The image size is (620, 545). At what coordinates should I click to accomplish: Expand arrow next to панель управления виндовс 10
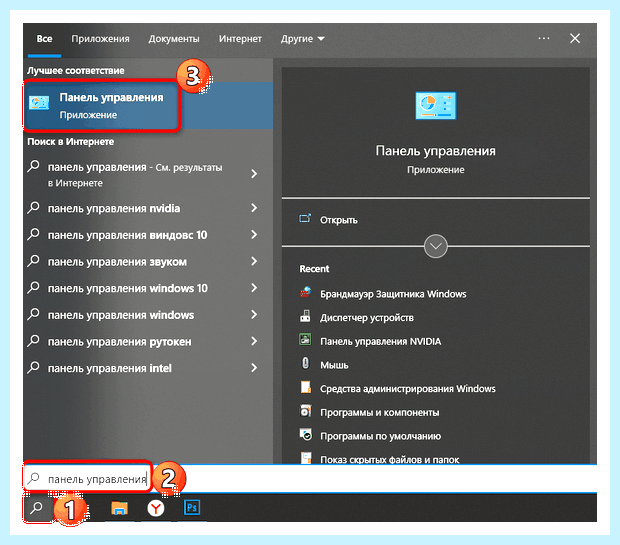(254, 235)
